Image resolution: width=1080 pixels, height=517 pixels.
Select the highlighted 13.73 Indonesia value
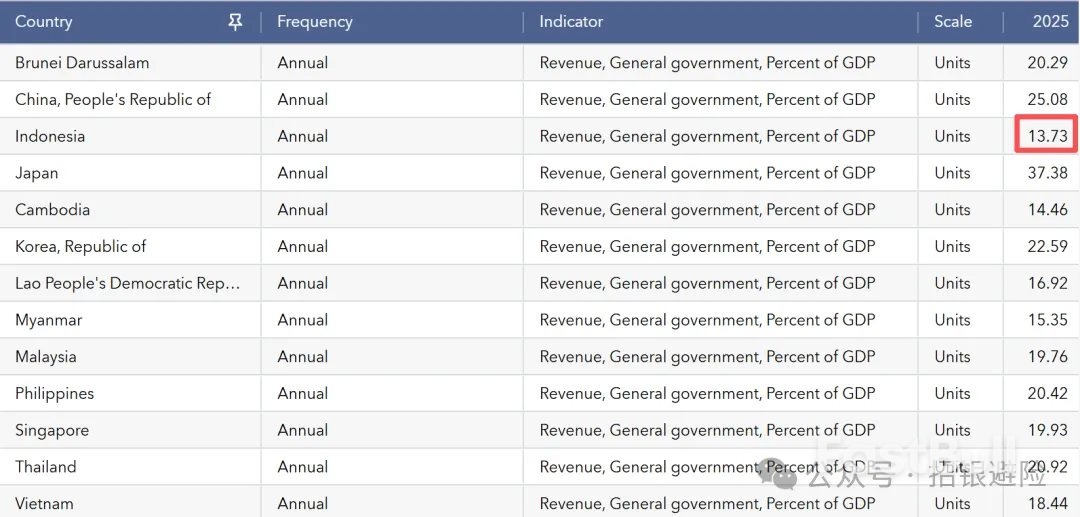point(1047,136)
